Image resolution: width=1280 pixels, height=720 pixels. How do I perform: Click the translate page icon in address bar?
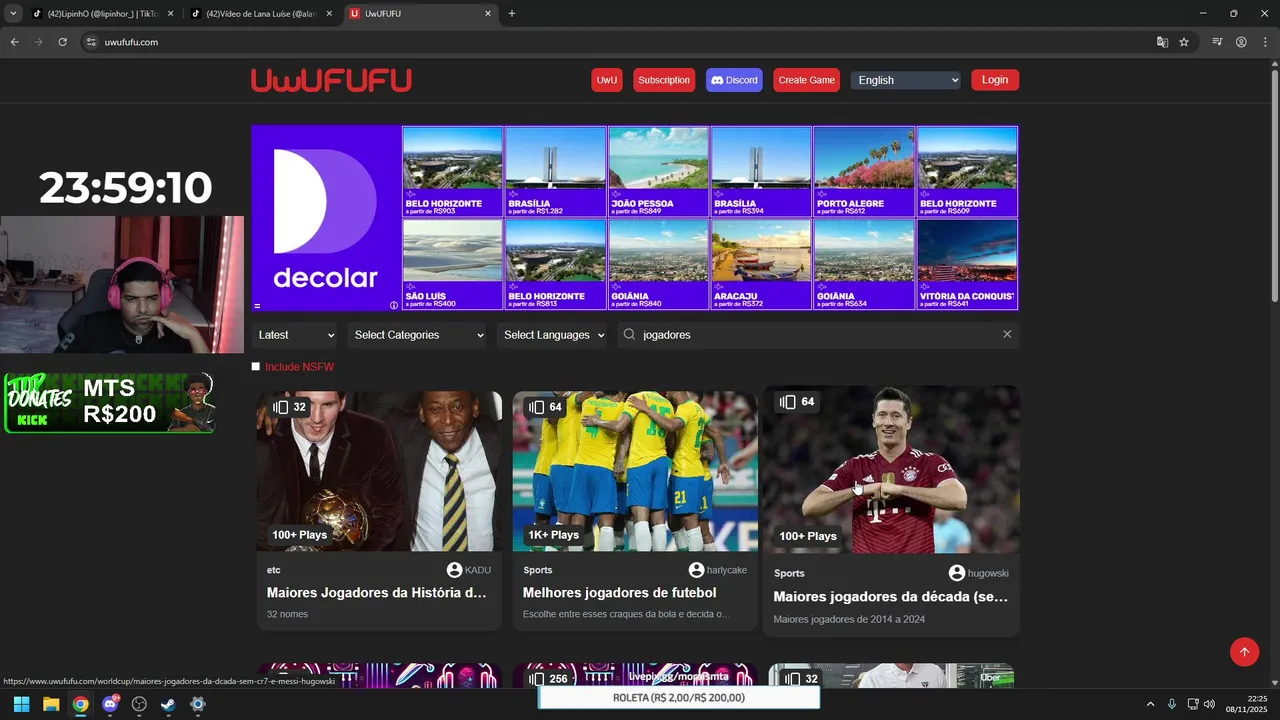pyautogui.click(x=1162, y=42)
